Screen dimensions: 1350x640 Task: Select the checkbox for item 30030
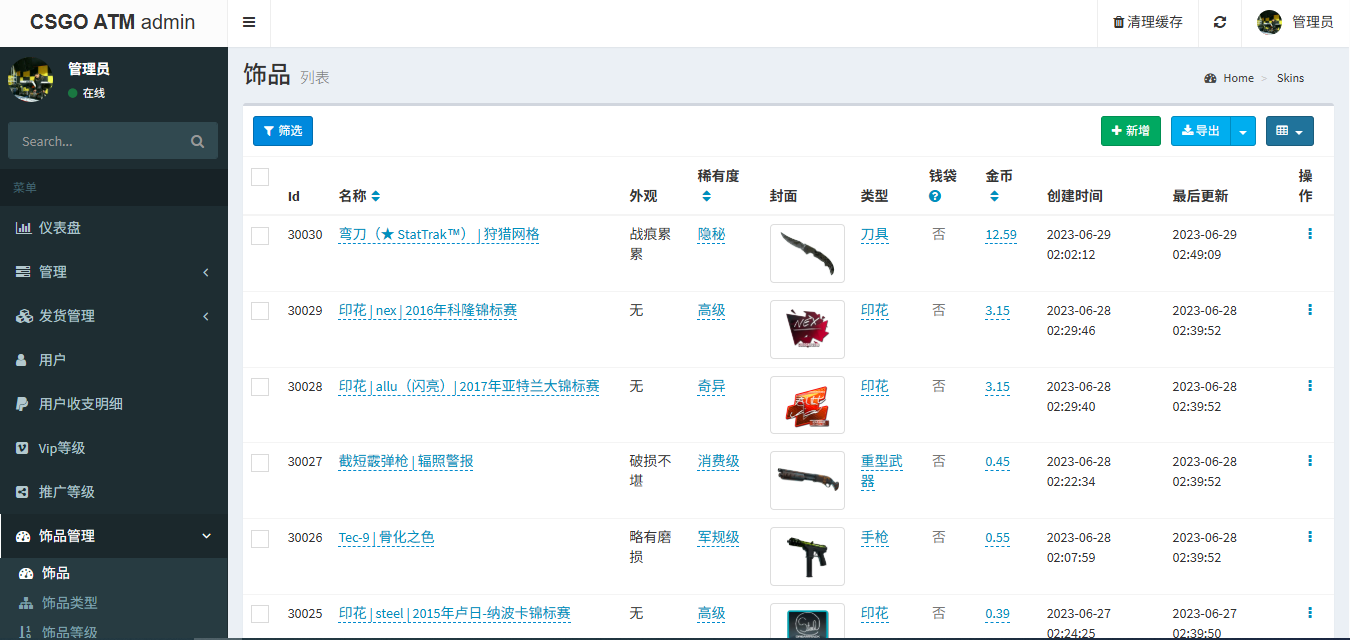(x=260, y=236)
